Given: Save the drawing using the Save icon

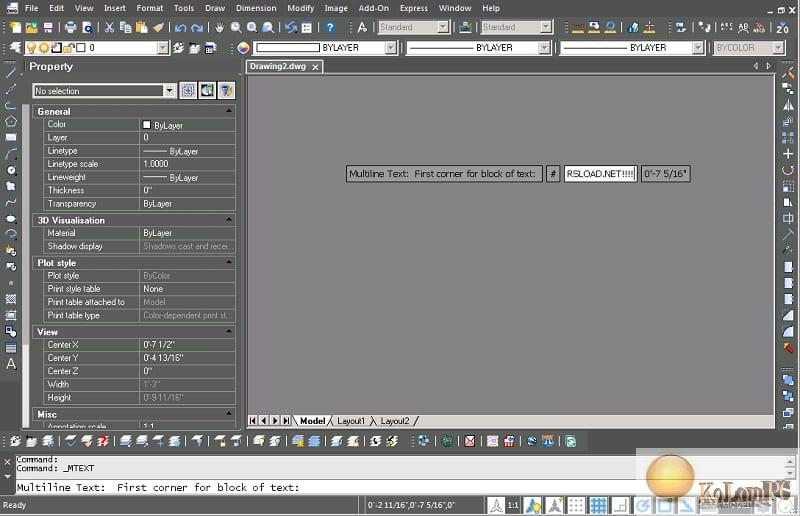Looking at the screenshot, I should [x=47, y=27].
